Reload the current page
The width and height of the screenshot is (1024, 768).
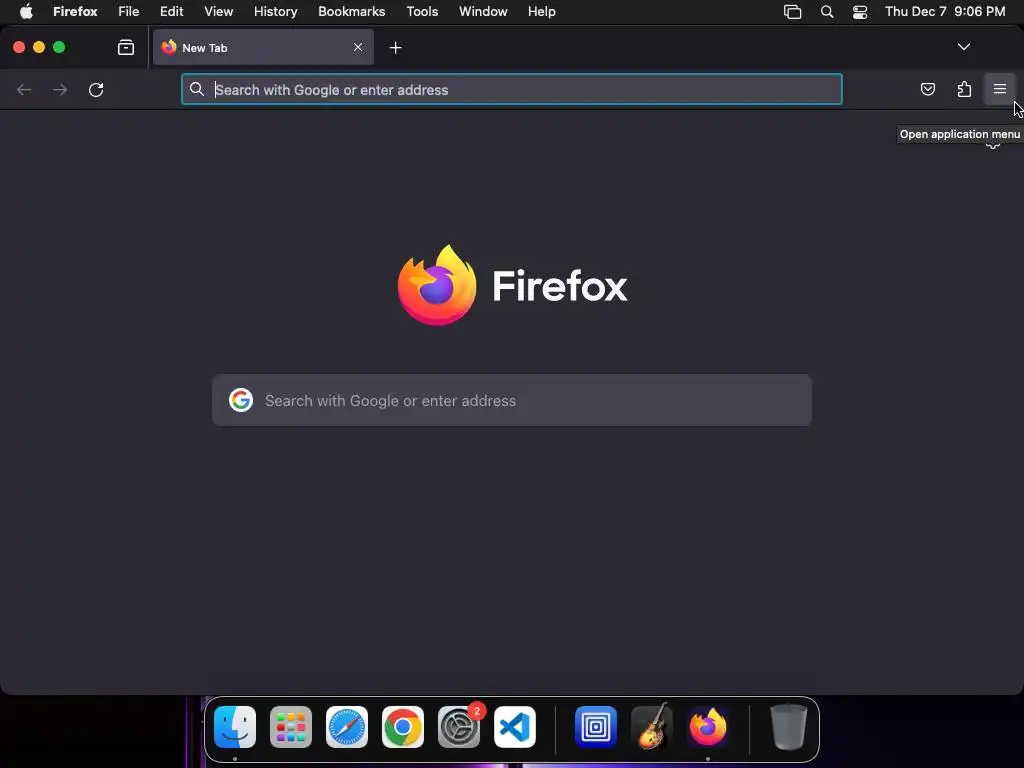pos(96,89)
